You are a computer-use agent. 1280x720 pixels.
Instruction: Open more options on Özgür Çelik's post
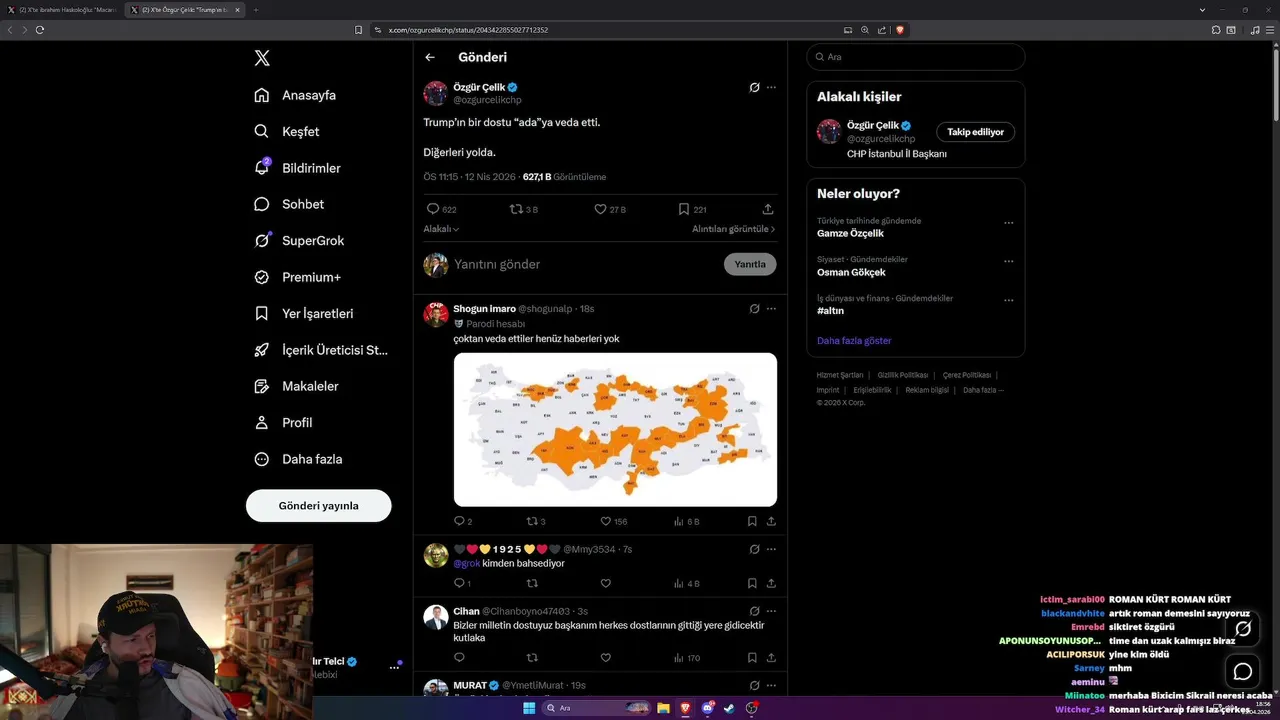771,87
